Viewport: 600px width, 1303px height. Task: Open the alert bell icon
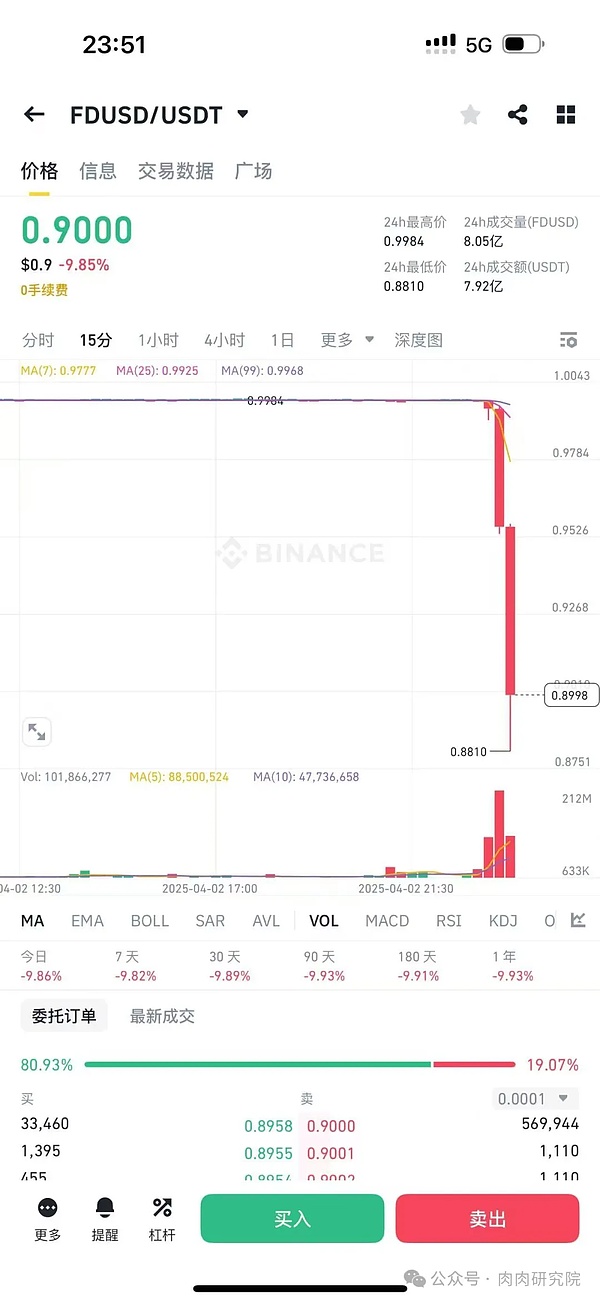tap(105, 1208)
